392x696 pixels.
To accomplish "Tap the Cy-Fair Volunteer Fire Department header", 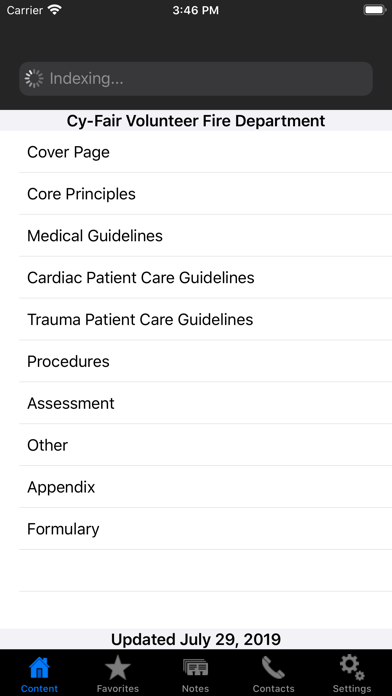I will pos(196,121).
